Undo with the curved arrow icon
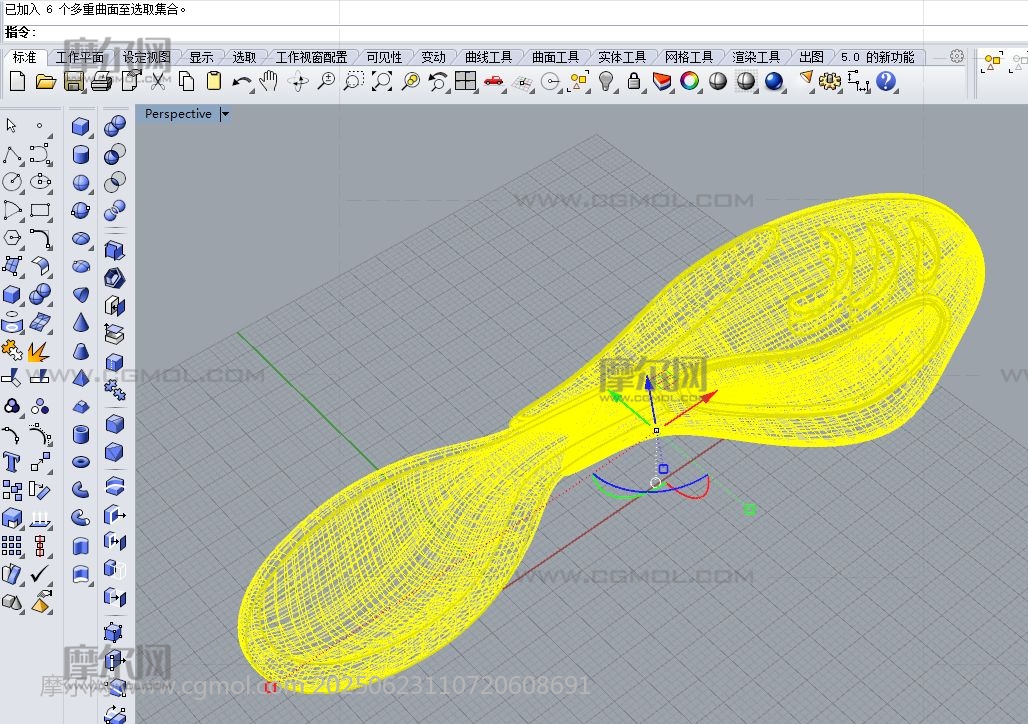Viewport: 1028px width, 724px height. [242, 82]
